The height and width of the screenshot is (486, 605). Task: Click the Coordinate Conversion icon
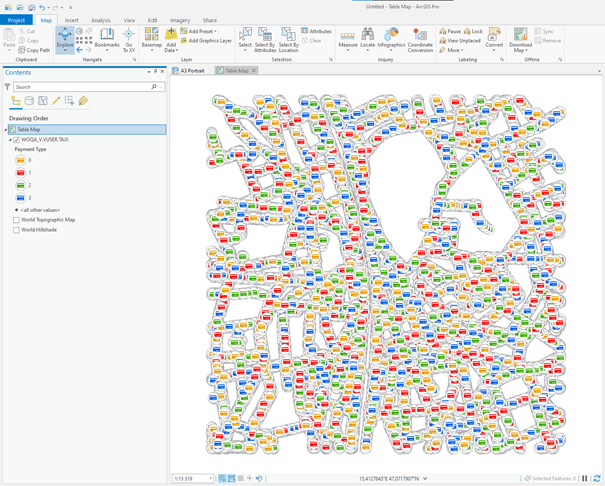pos(420,38)
